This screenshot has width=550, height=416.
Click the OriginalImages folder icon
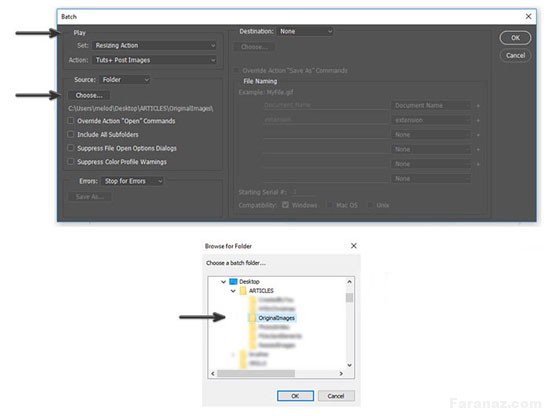tap(252, 318)
